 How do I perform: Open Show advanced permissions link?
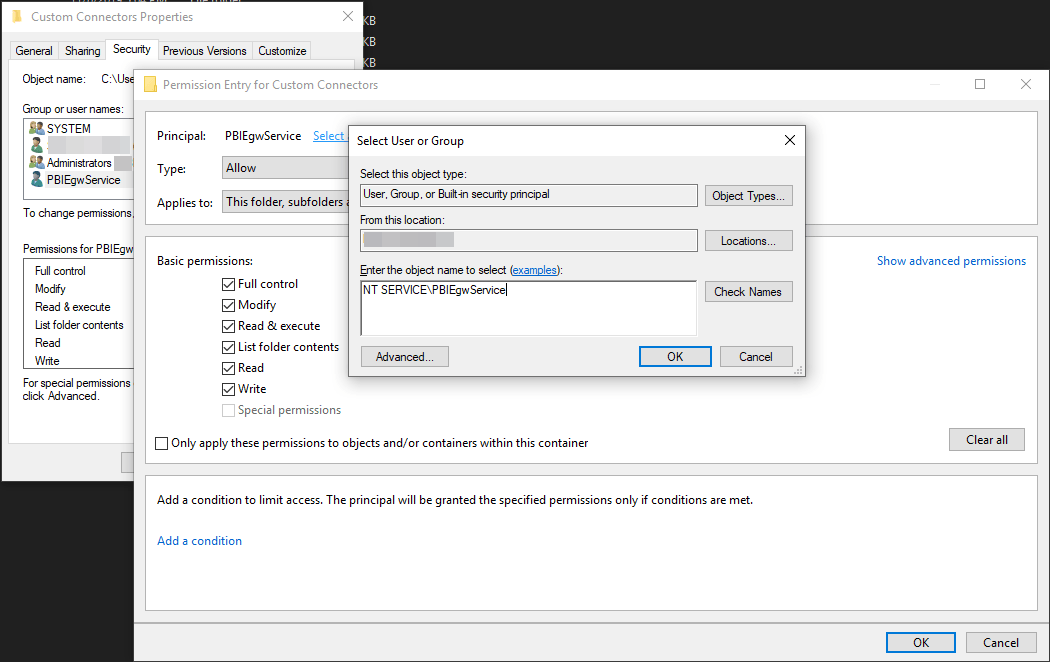click(x=950, y=261)
